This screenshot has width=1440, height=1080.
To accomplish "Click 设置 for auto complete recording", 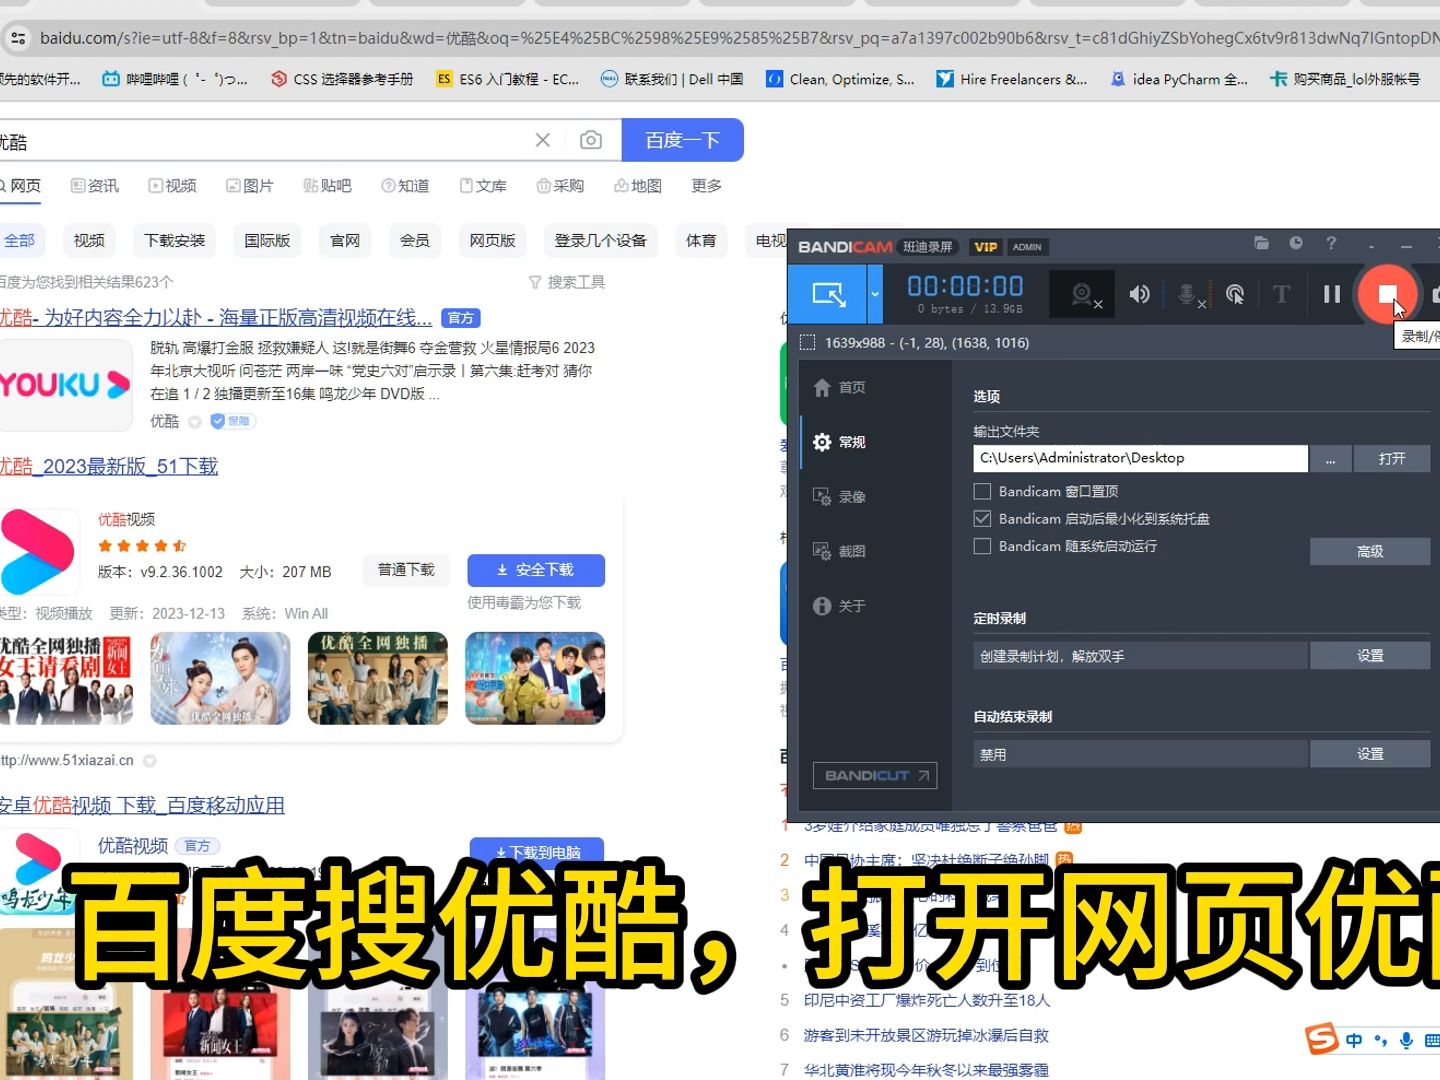I will pyautogui.click(x=1370, y=754).
